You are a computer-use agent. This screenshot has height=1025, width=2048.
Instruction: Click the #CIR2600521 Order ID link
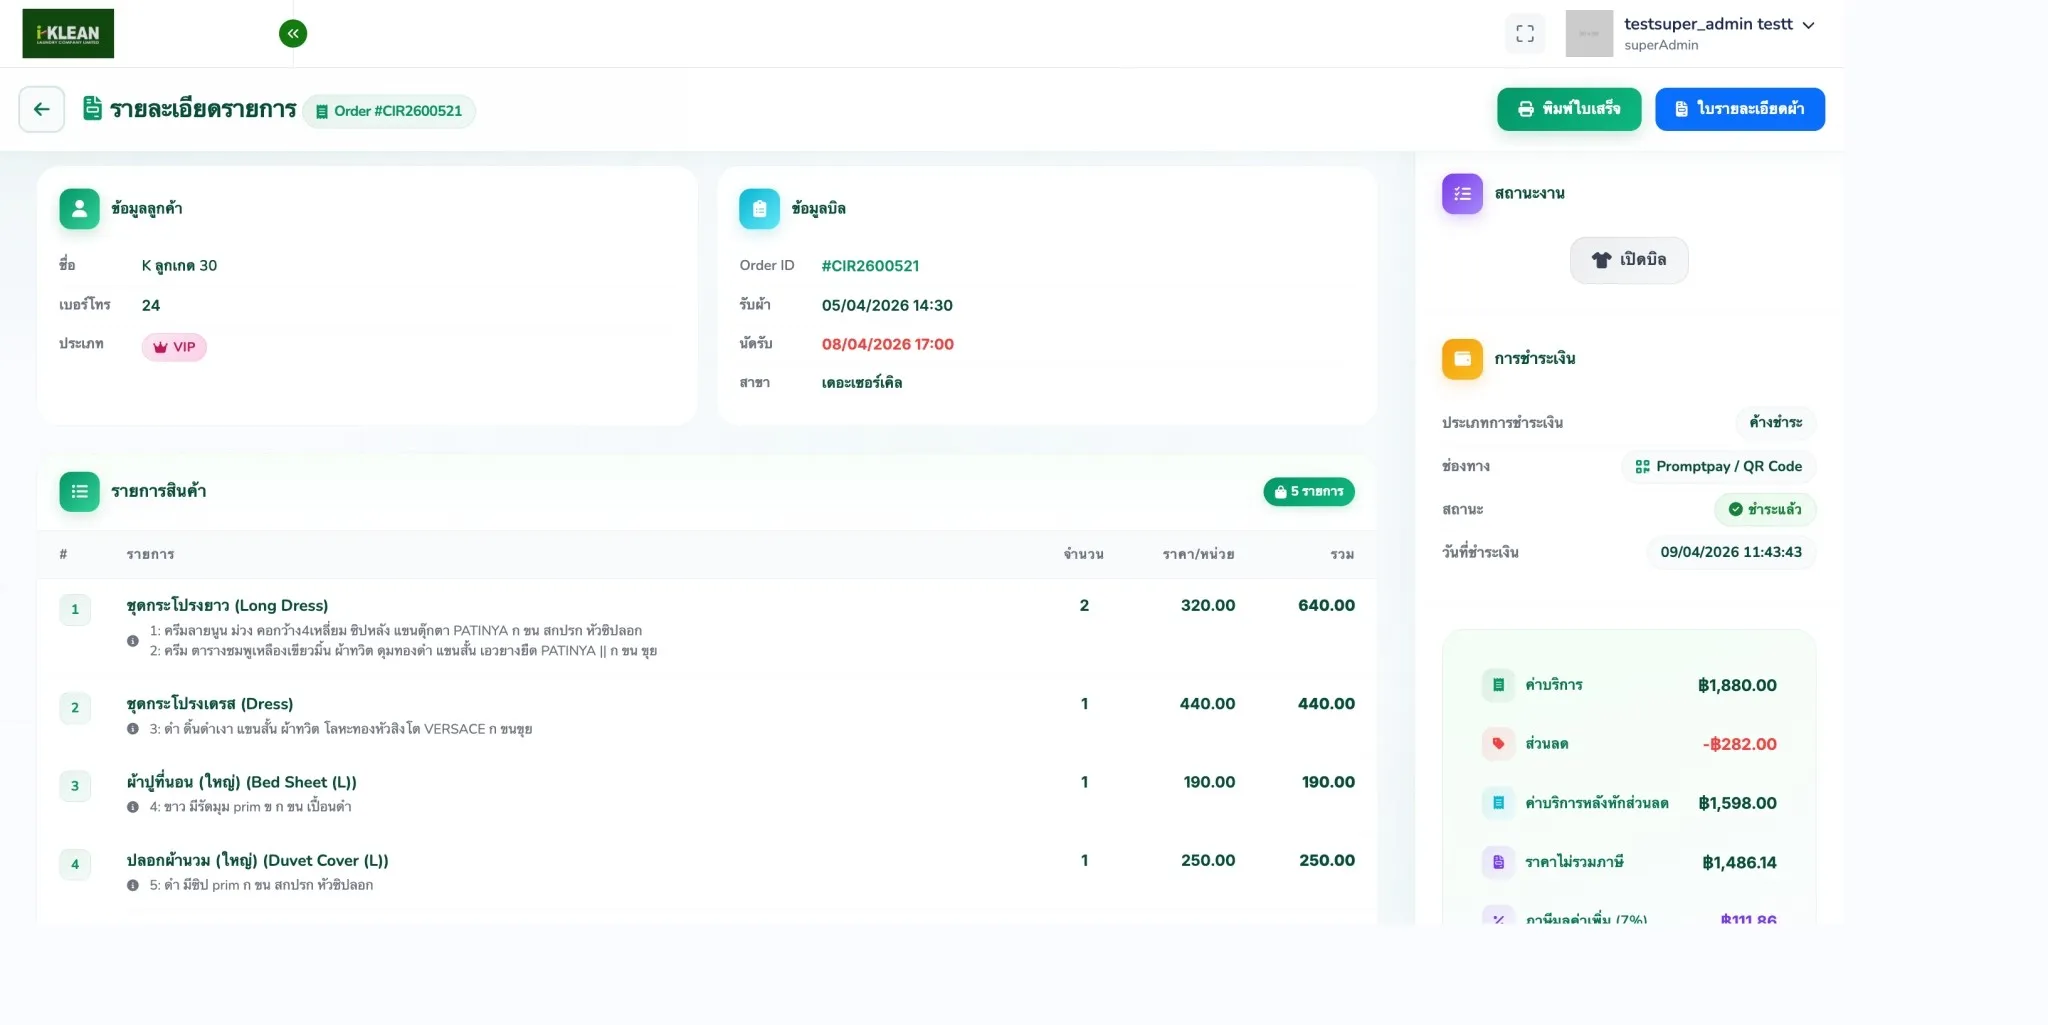point(870,266)
